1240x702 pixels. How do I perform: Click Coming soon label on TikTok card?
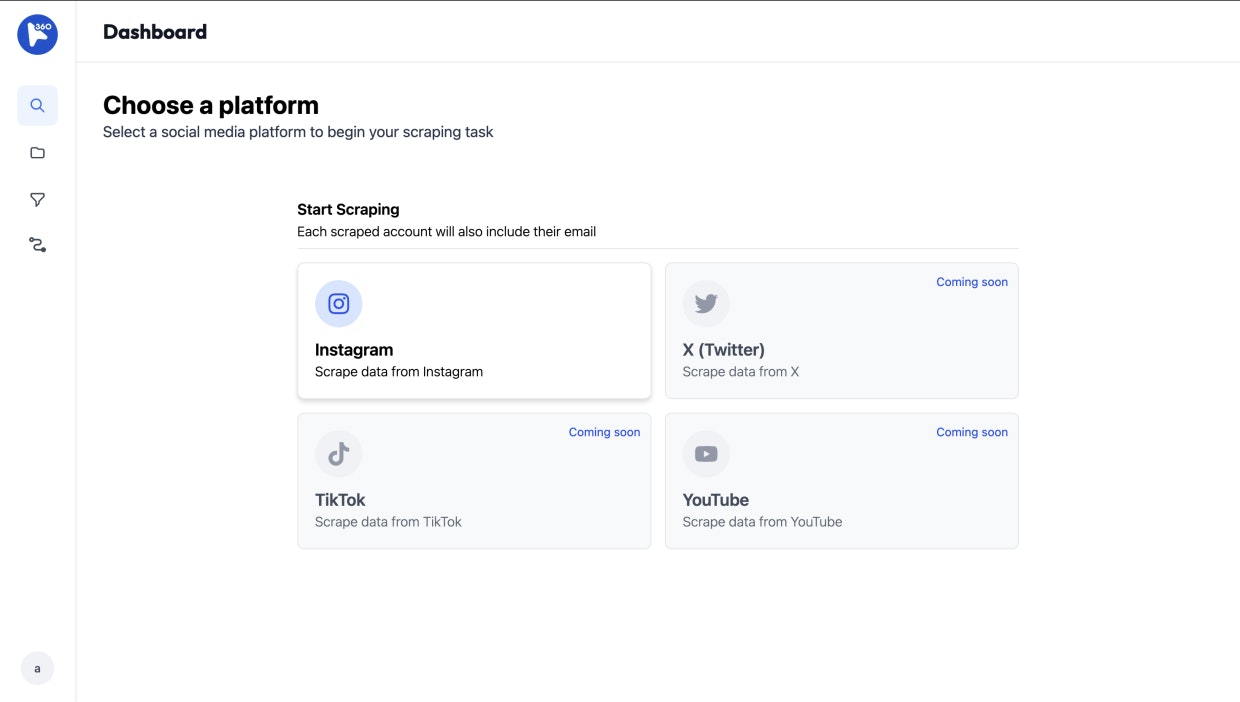tap(604, 432)
